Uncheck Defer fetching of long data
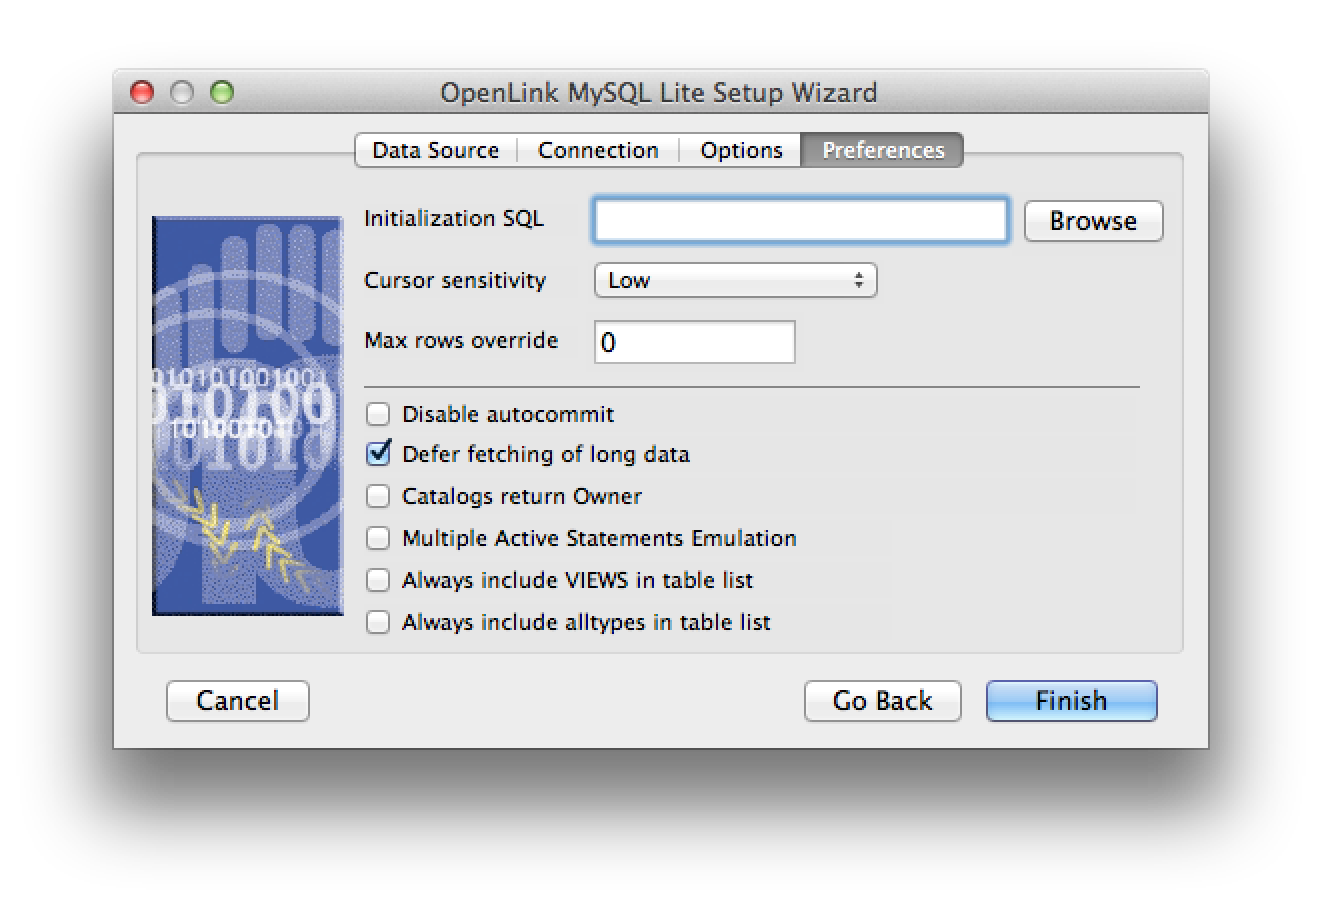1322x906 pixels. point(377,454)
